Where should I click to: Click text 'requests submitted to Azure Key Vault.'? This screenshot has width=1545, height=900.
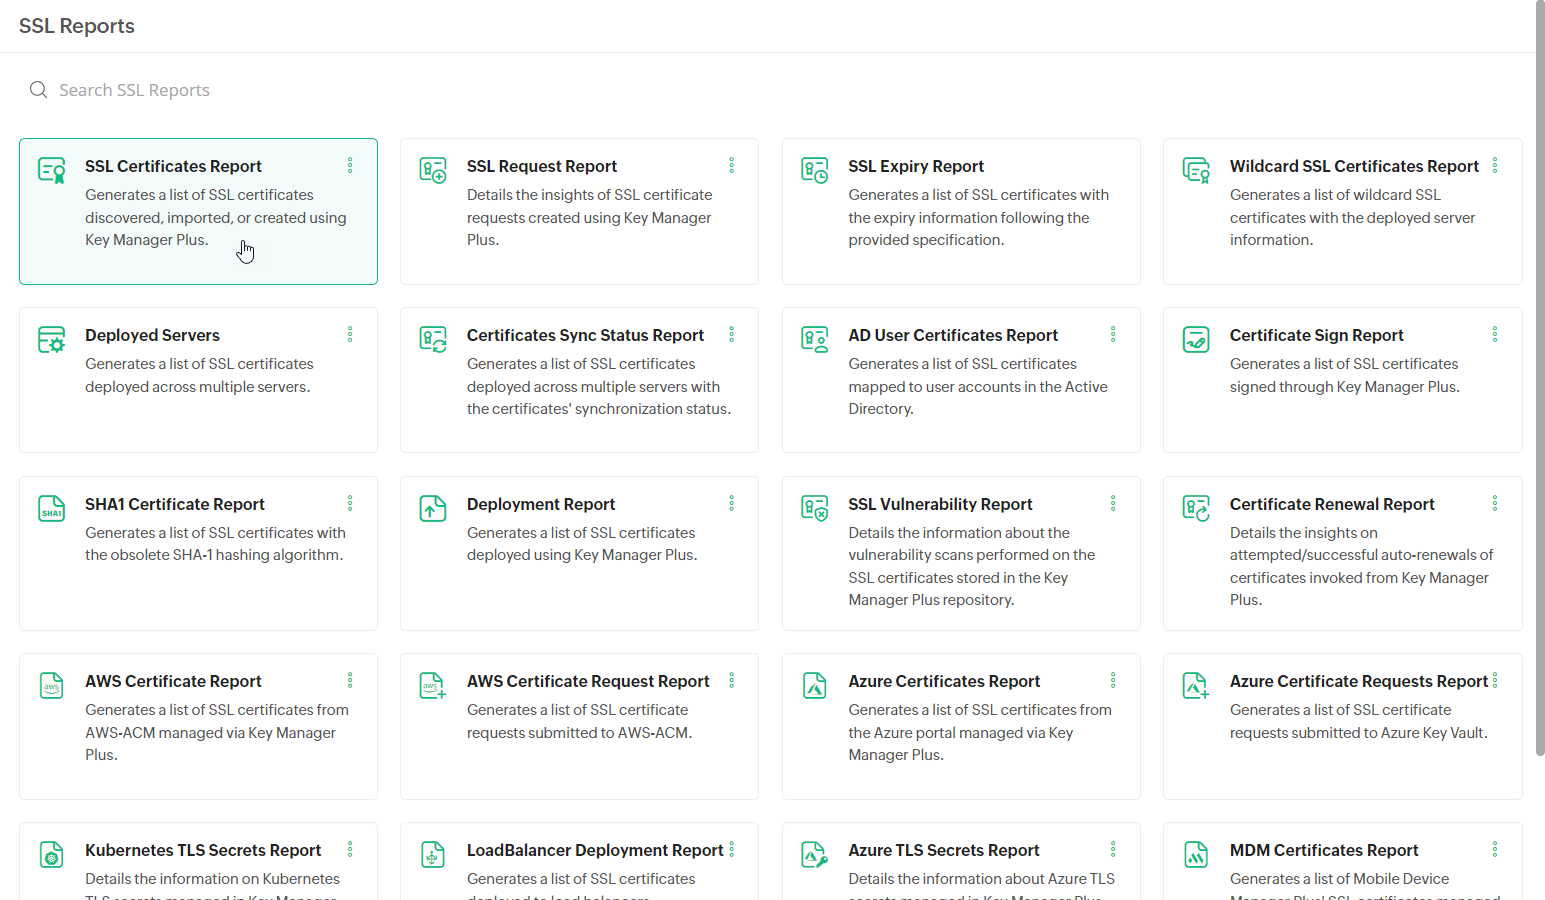(x=1359, y=733)
